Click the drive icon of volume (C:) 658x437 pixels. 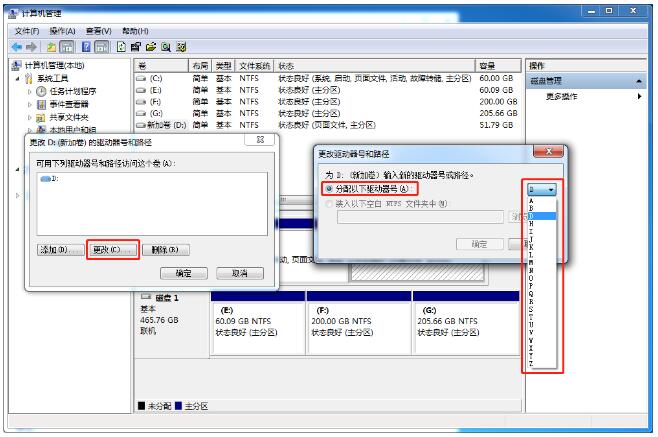141,79
